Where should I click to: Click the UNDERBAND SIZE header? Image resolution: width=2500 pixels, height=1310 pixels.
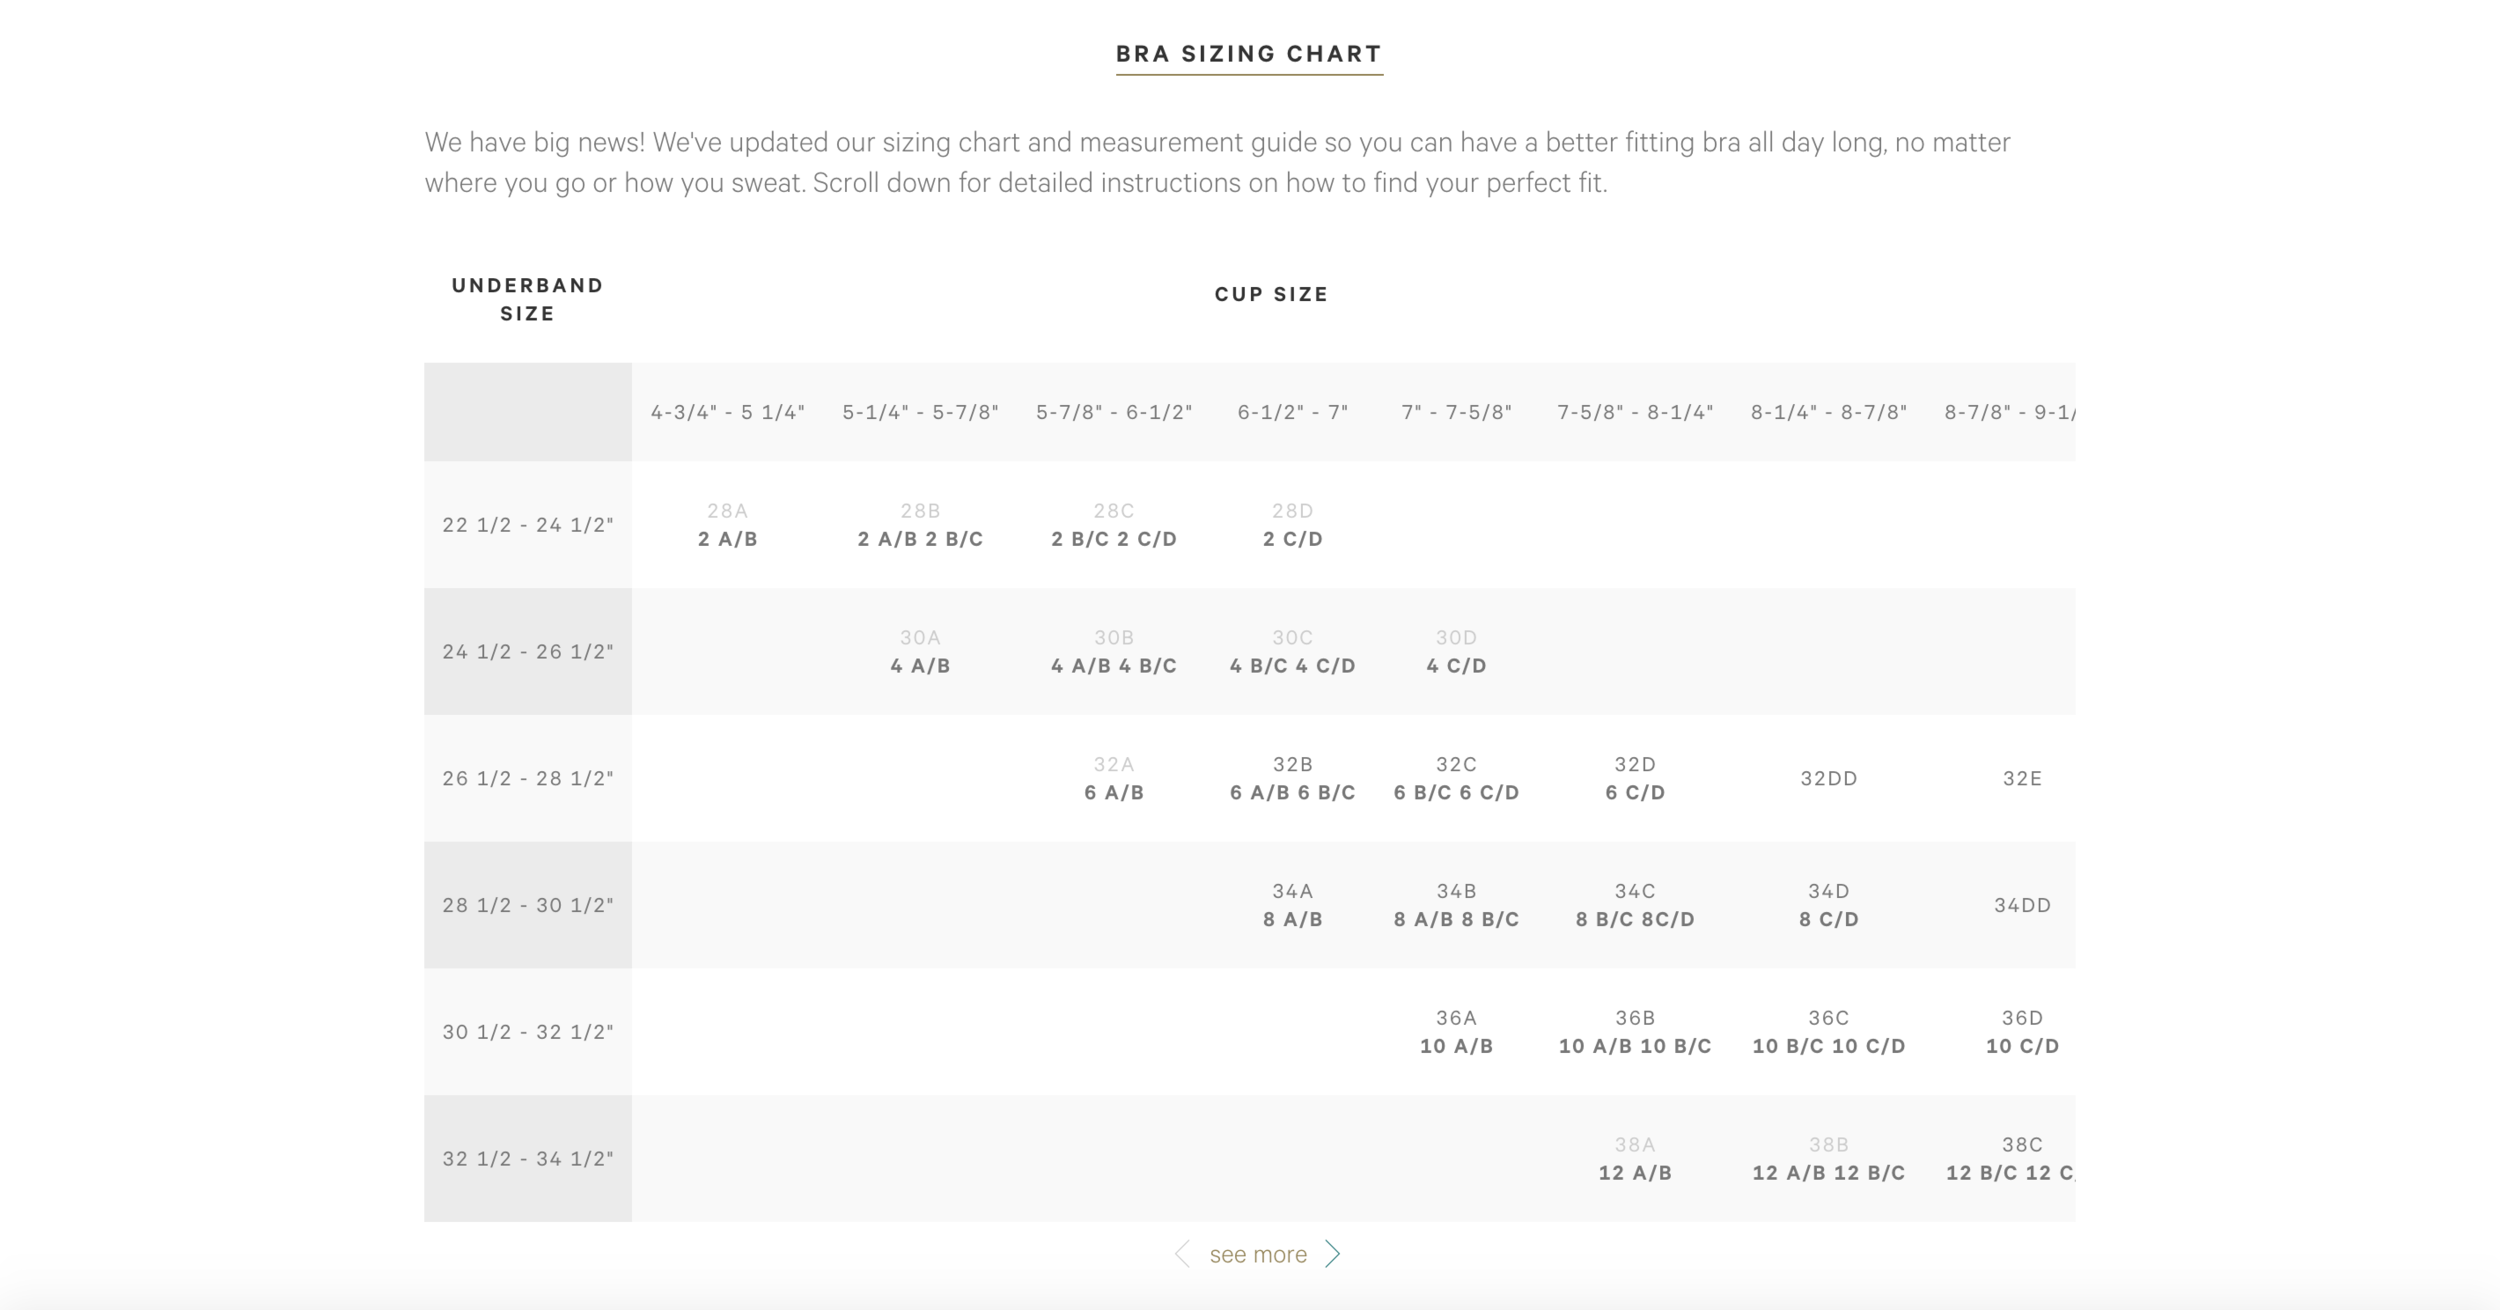point(528,299)
